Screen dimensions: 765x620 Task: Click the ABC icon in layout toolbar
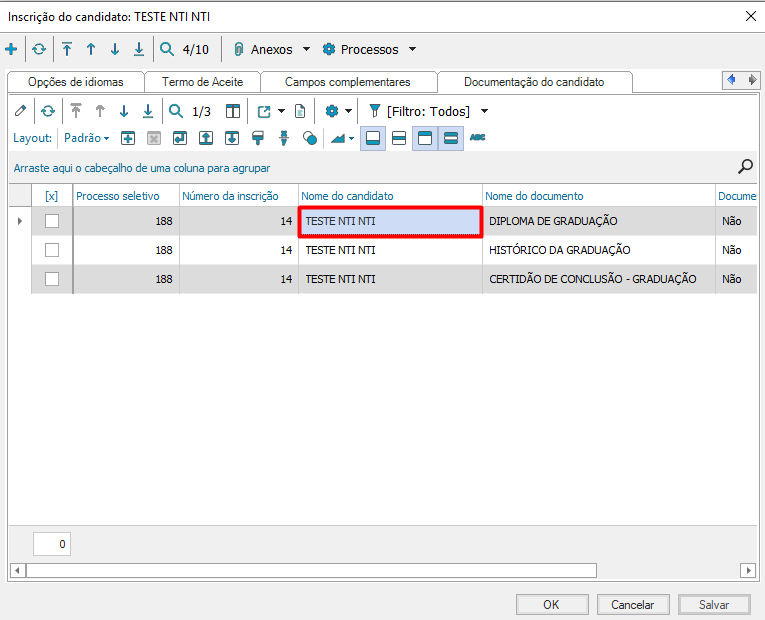click(x=477, y=138)
